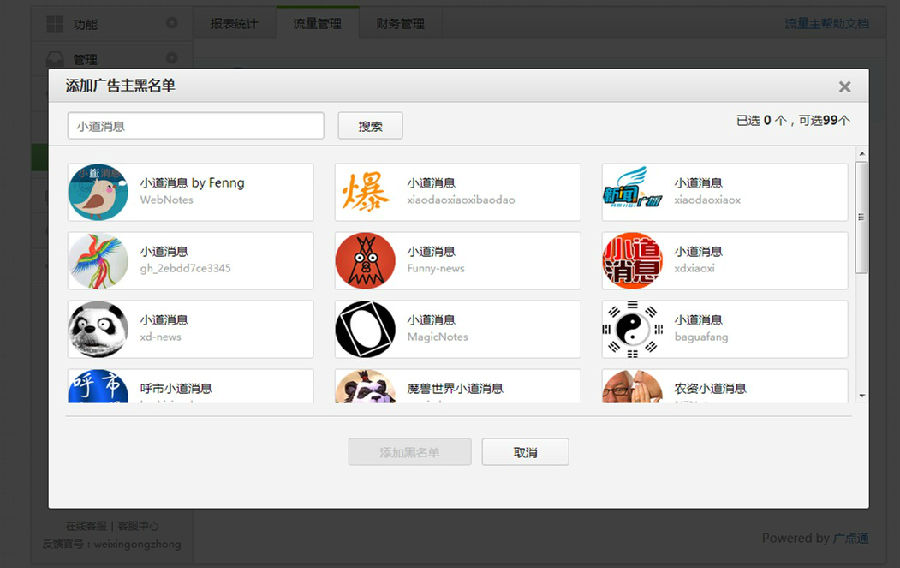Image resolution: width=900 pixels, height=568 pixels.
Task: Pick the yin-yang baguafang avatar
Action: click(x=632, y=329)
